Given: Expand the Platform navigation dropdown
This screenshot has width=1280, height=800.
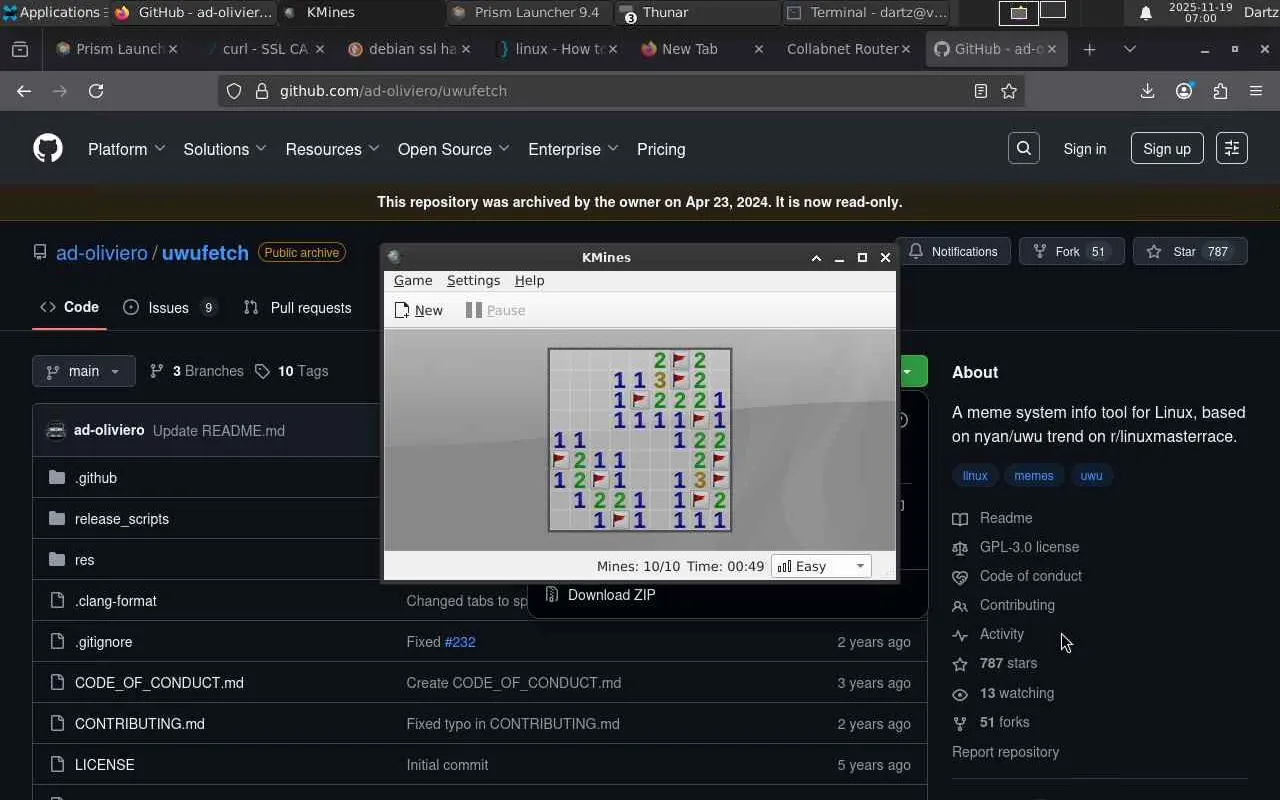Looking at the screenshot, I should (126, 149).
